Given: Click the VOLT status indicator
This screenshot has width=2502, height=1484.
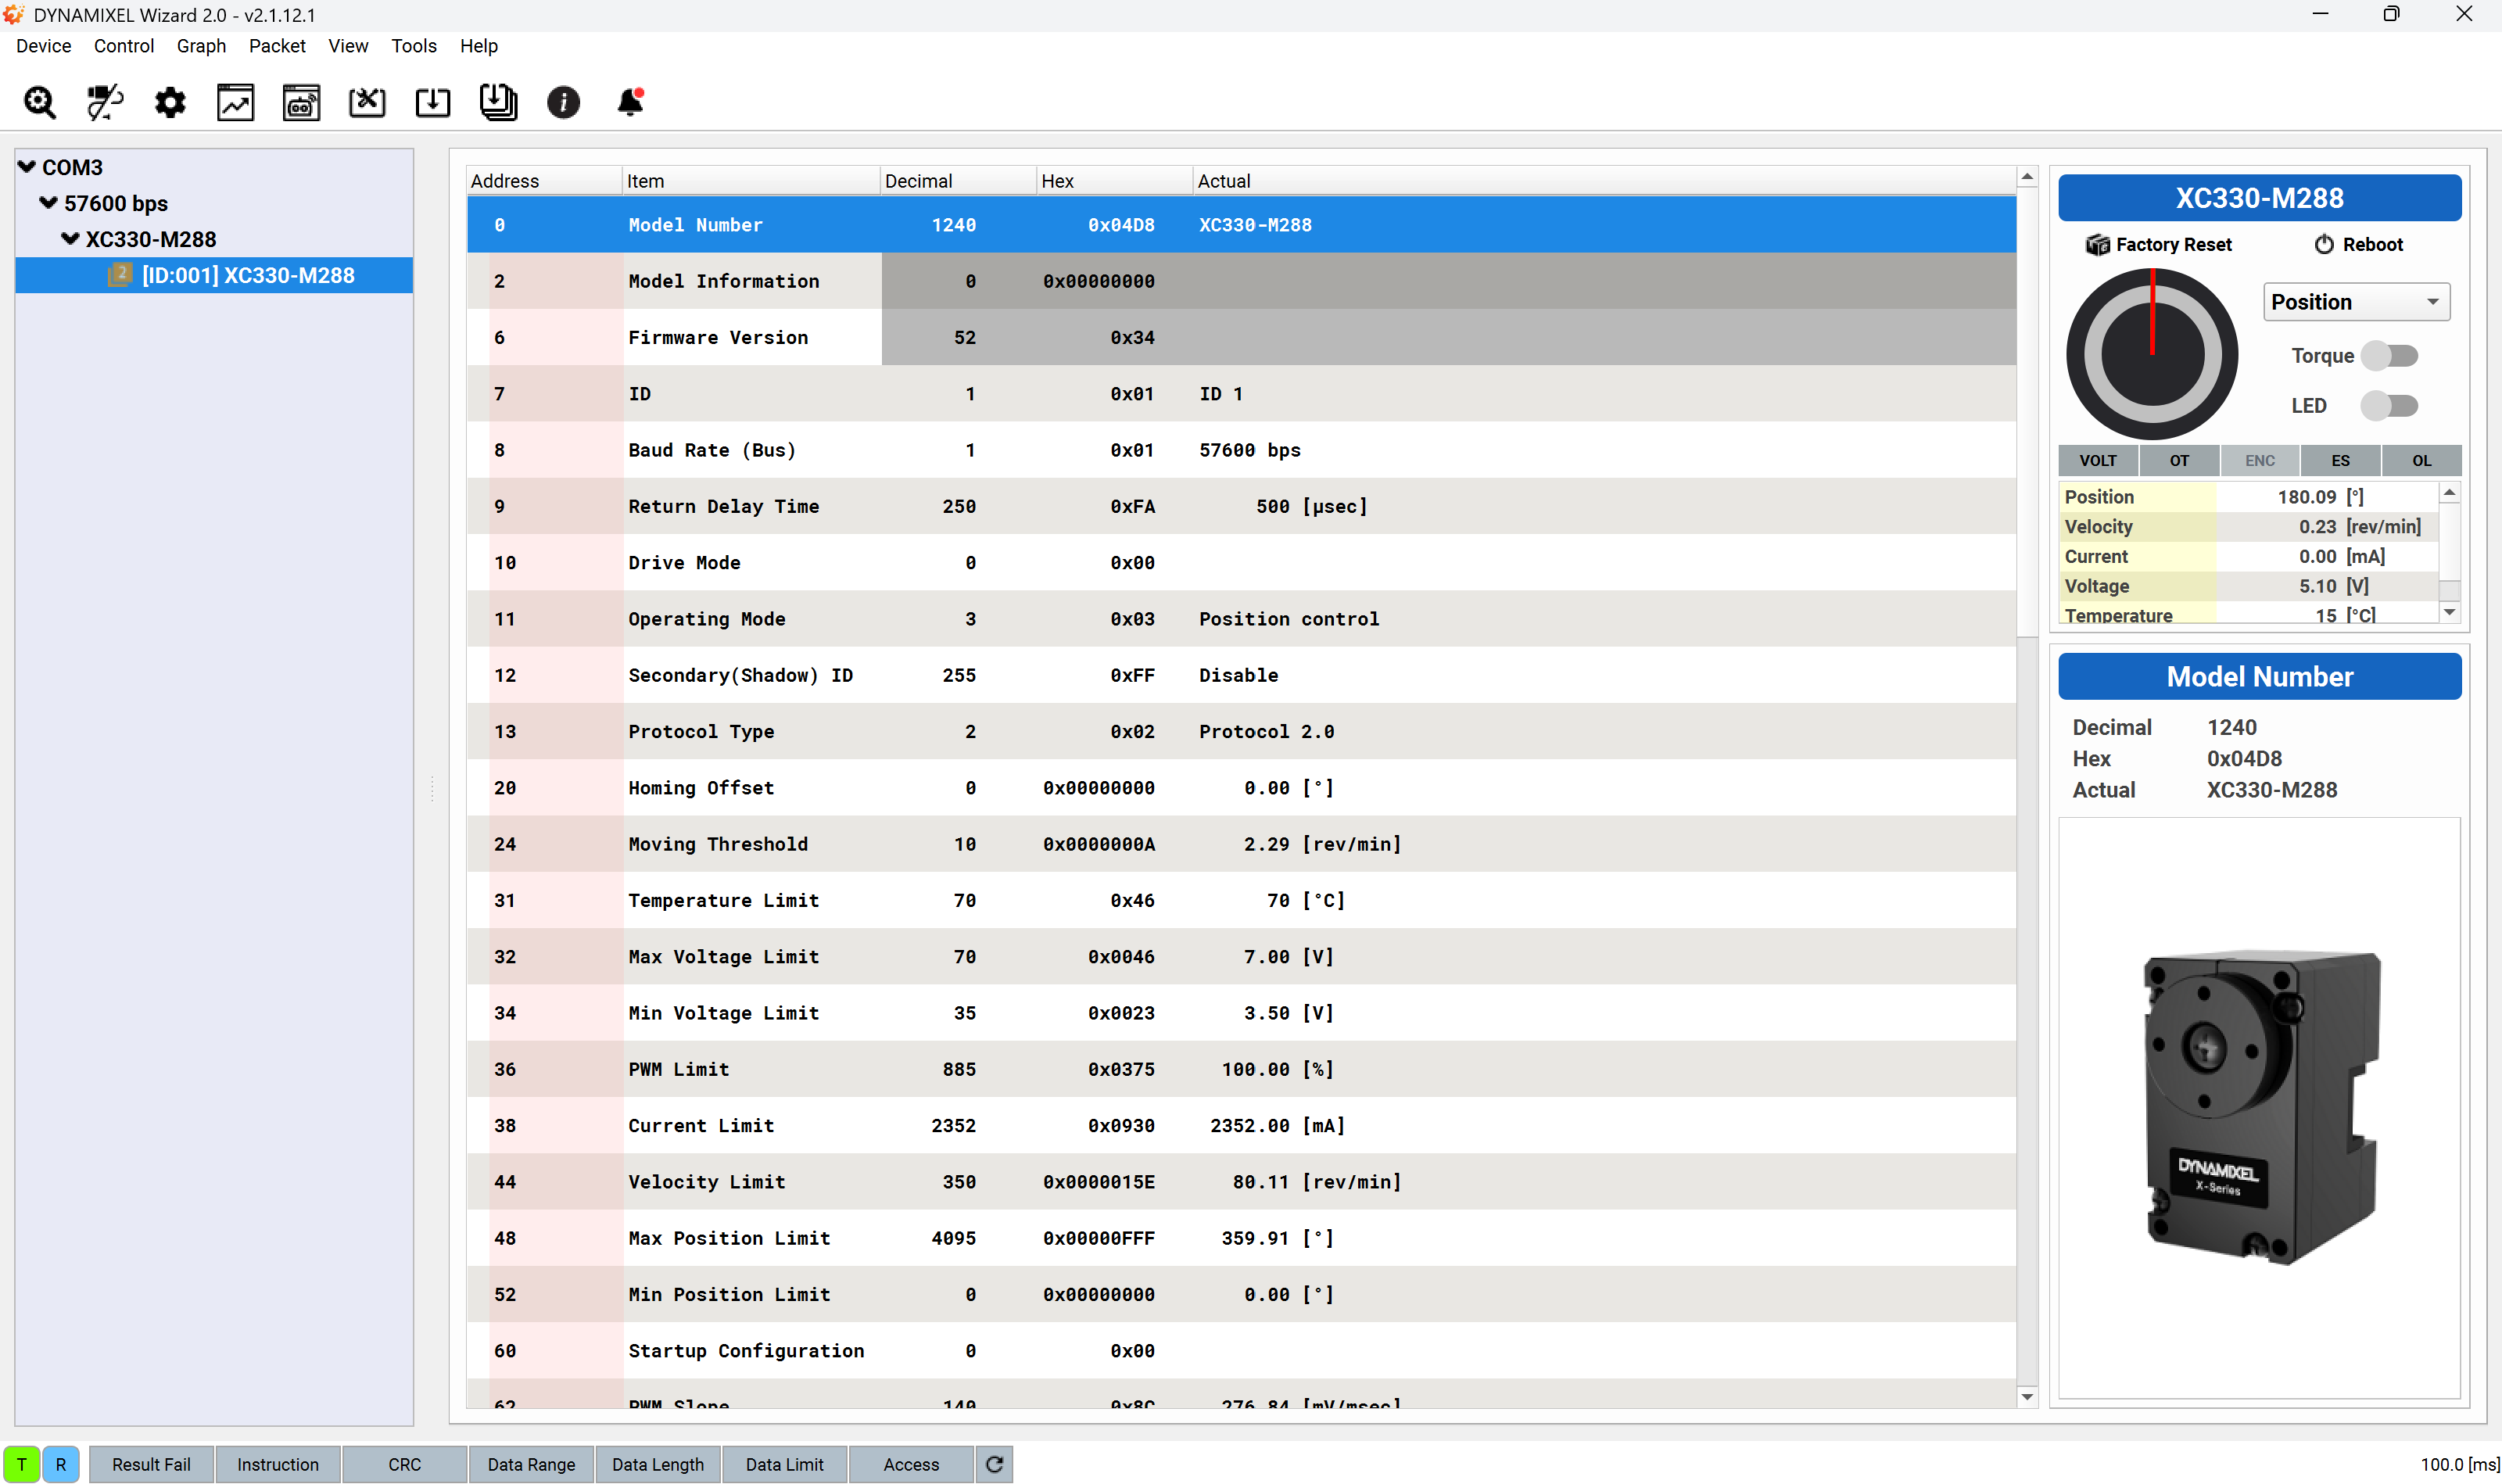Looking at the screenshot, I should pyautogui.click(x=2098, y=460).
